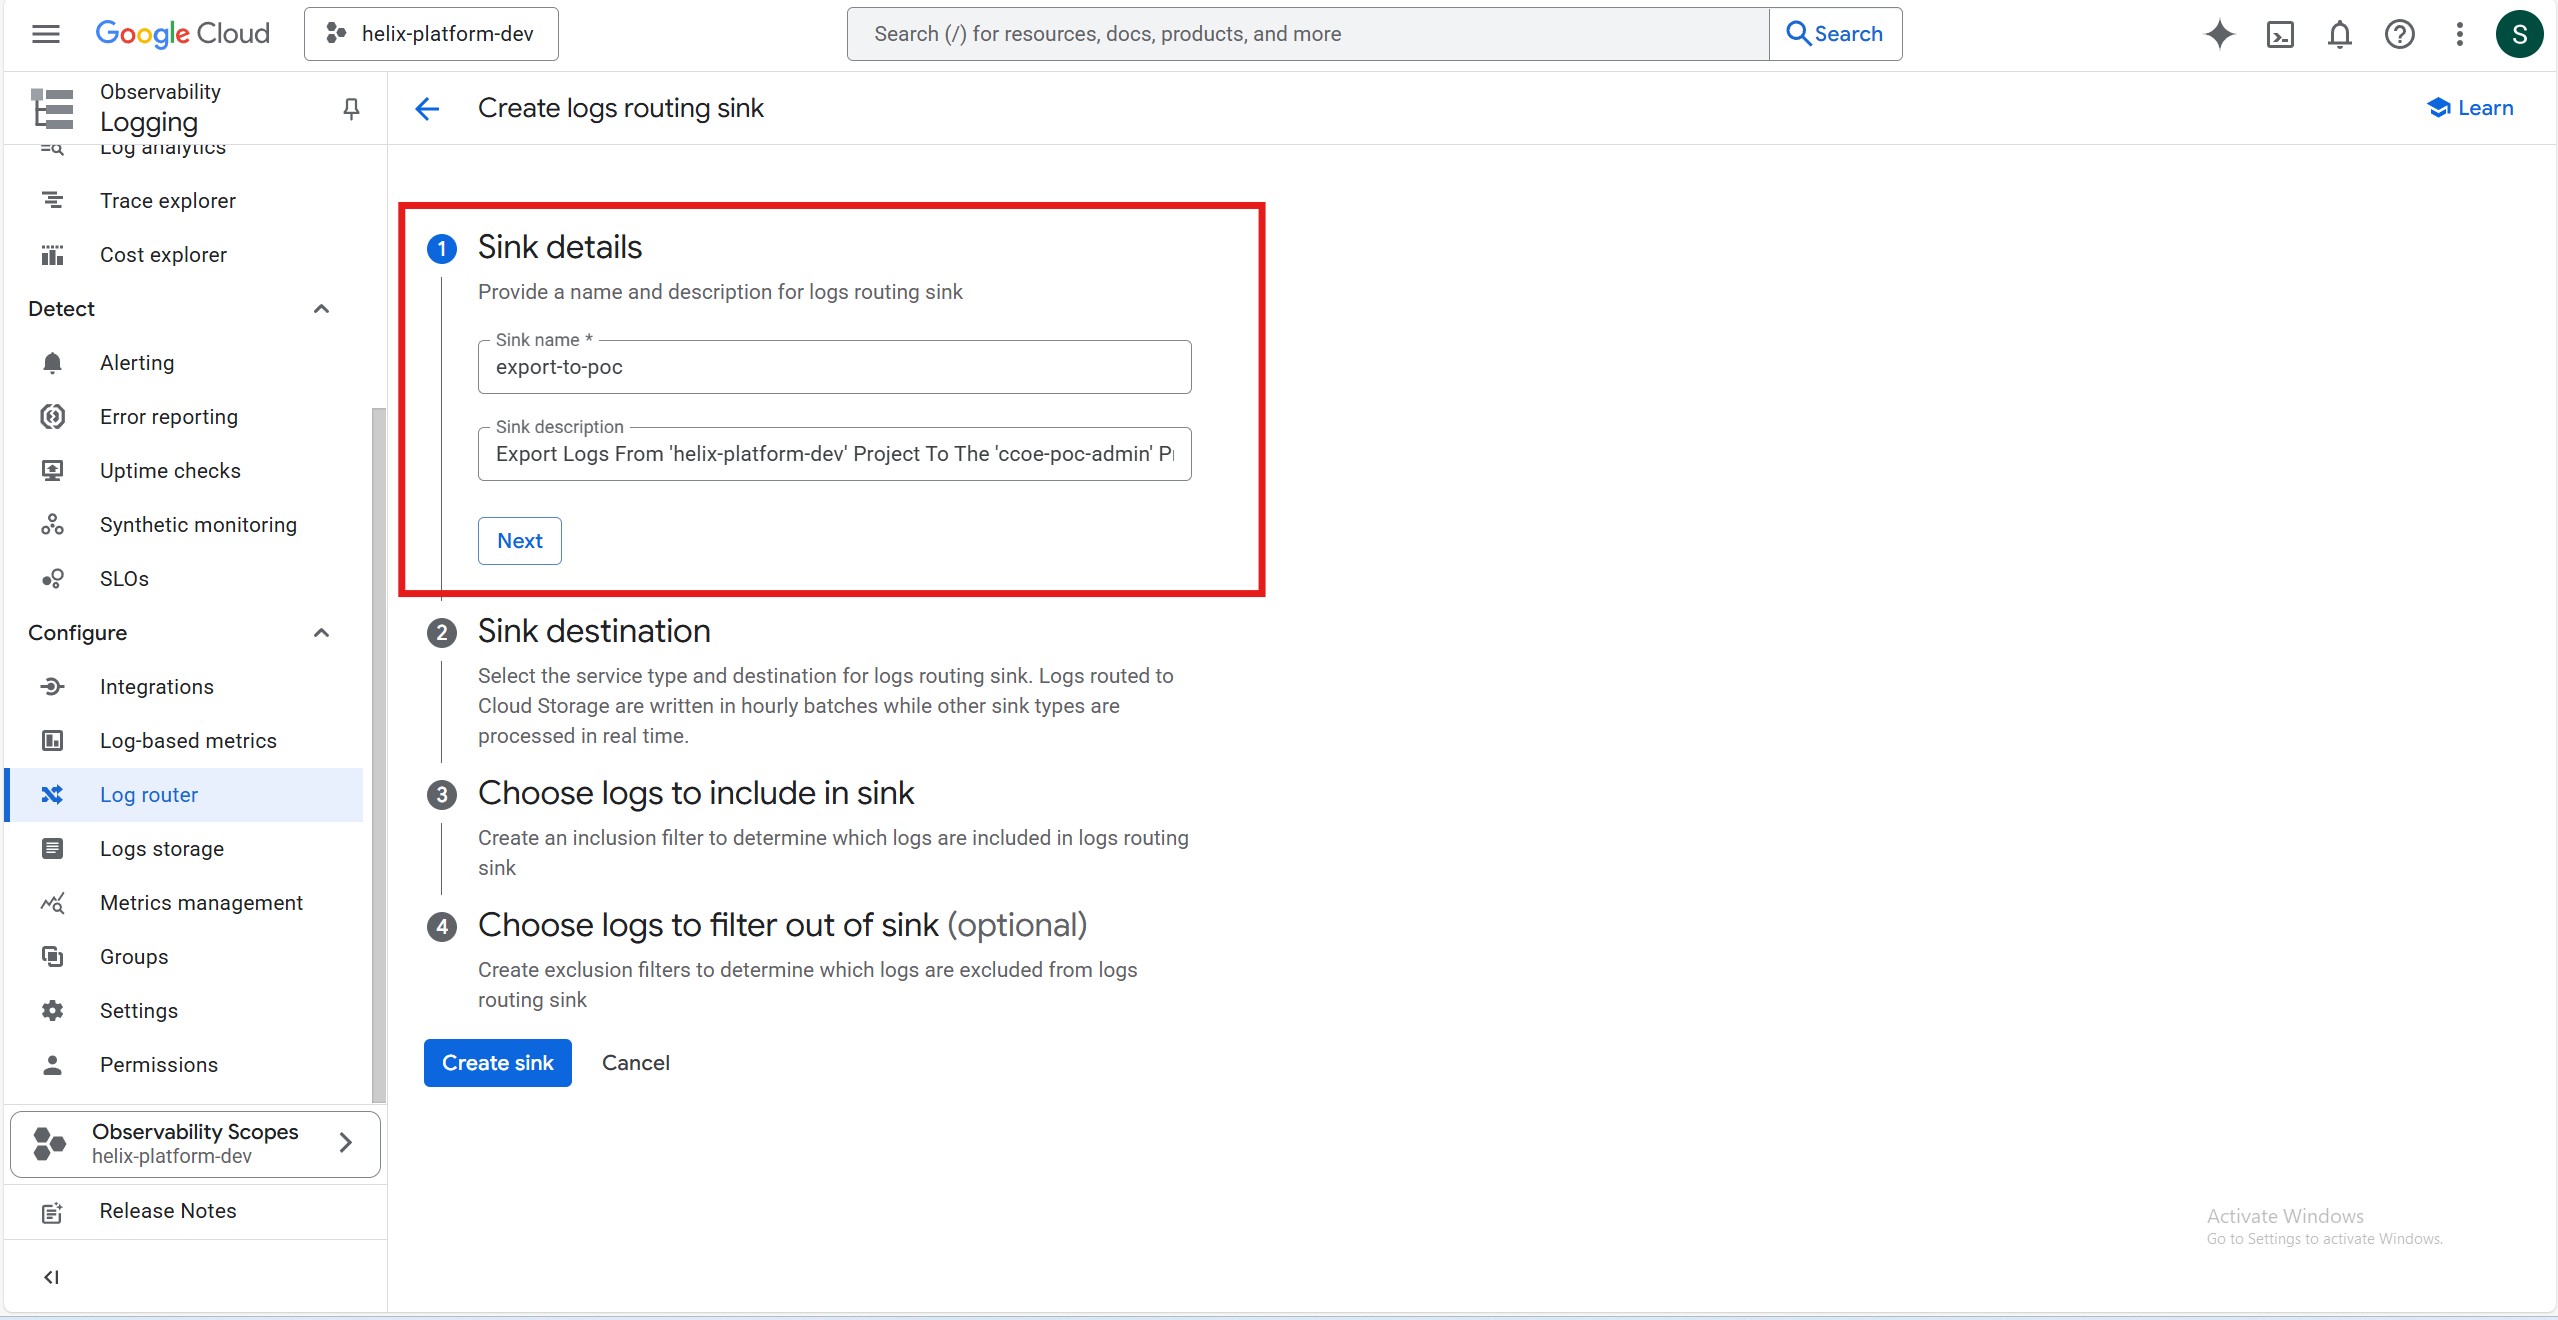Click the main hamburger navigation menu

click(x=46, y=34)
